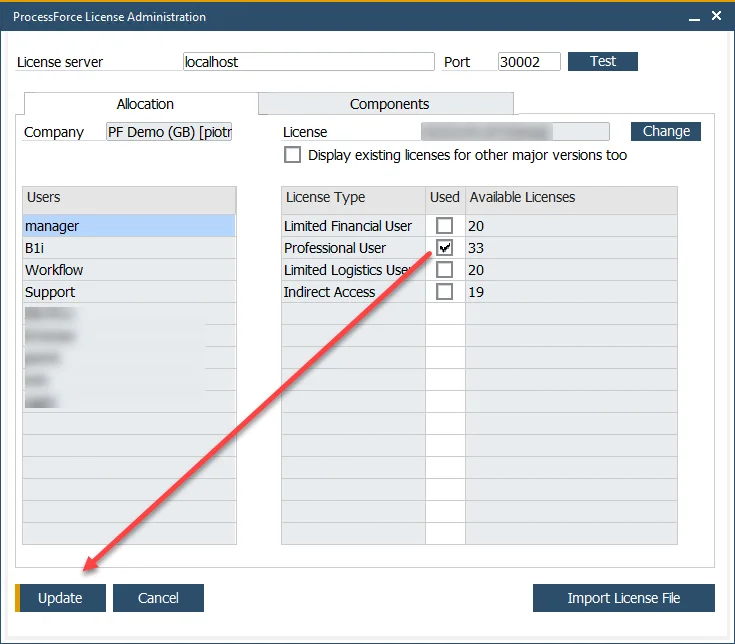Close the License Administration window

(x=716, y=16)
